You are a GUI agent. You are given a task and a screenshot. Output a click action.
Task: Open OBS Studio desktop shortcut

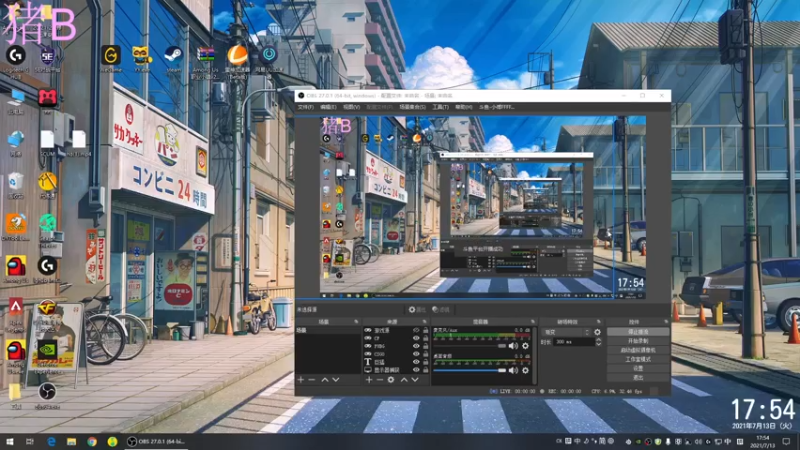tap(47, 392)
